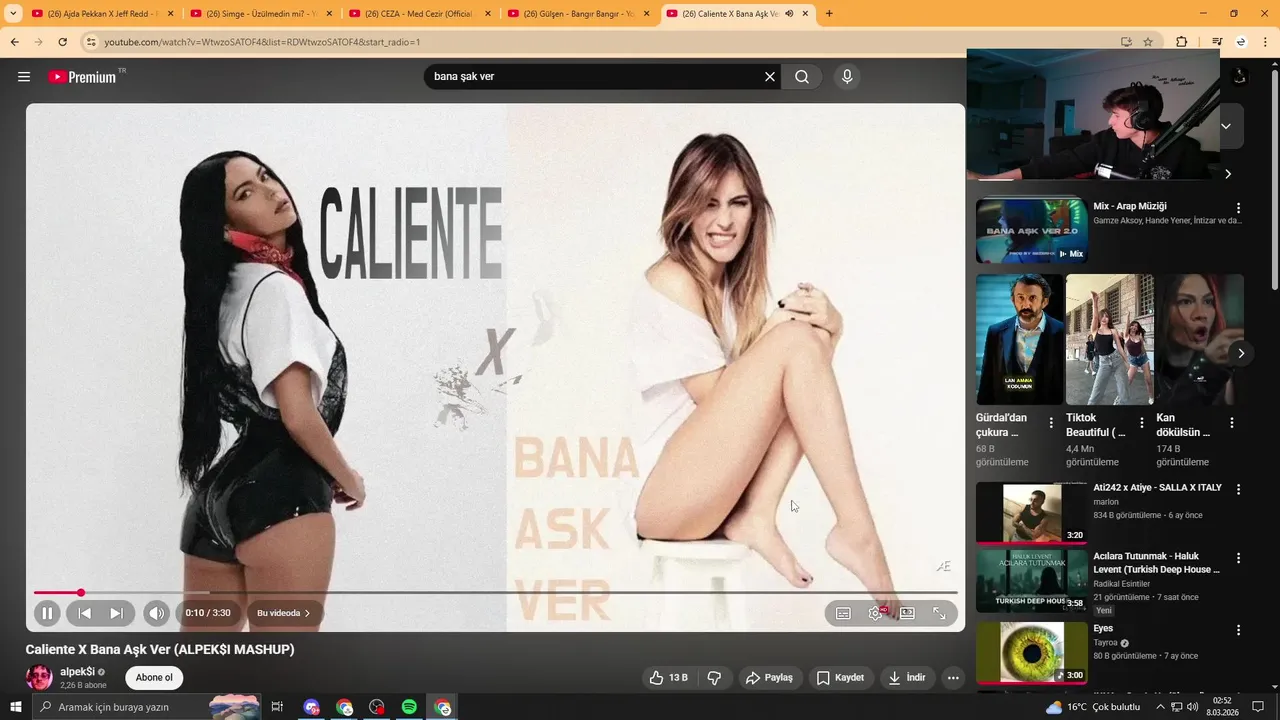Switch to theater mode
This screenshot has height=720, width=1280.
click(x=907, y=613)
